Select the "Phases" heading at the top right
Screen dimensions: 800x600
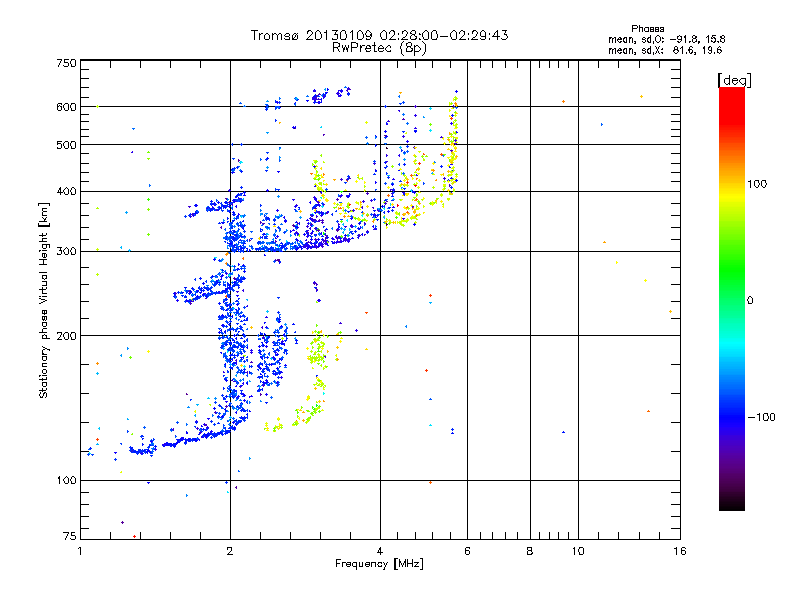click(x=647, y=29)
